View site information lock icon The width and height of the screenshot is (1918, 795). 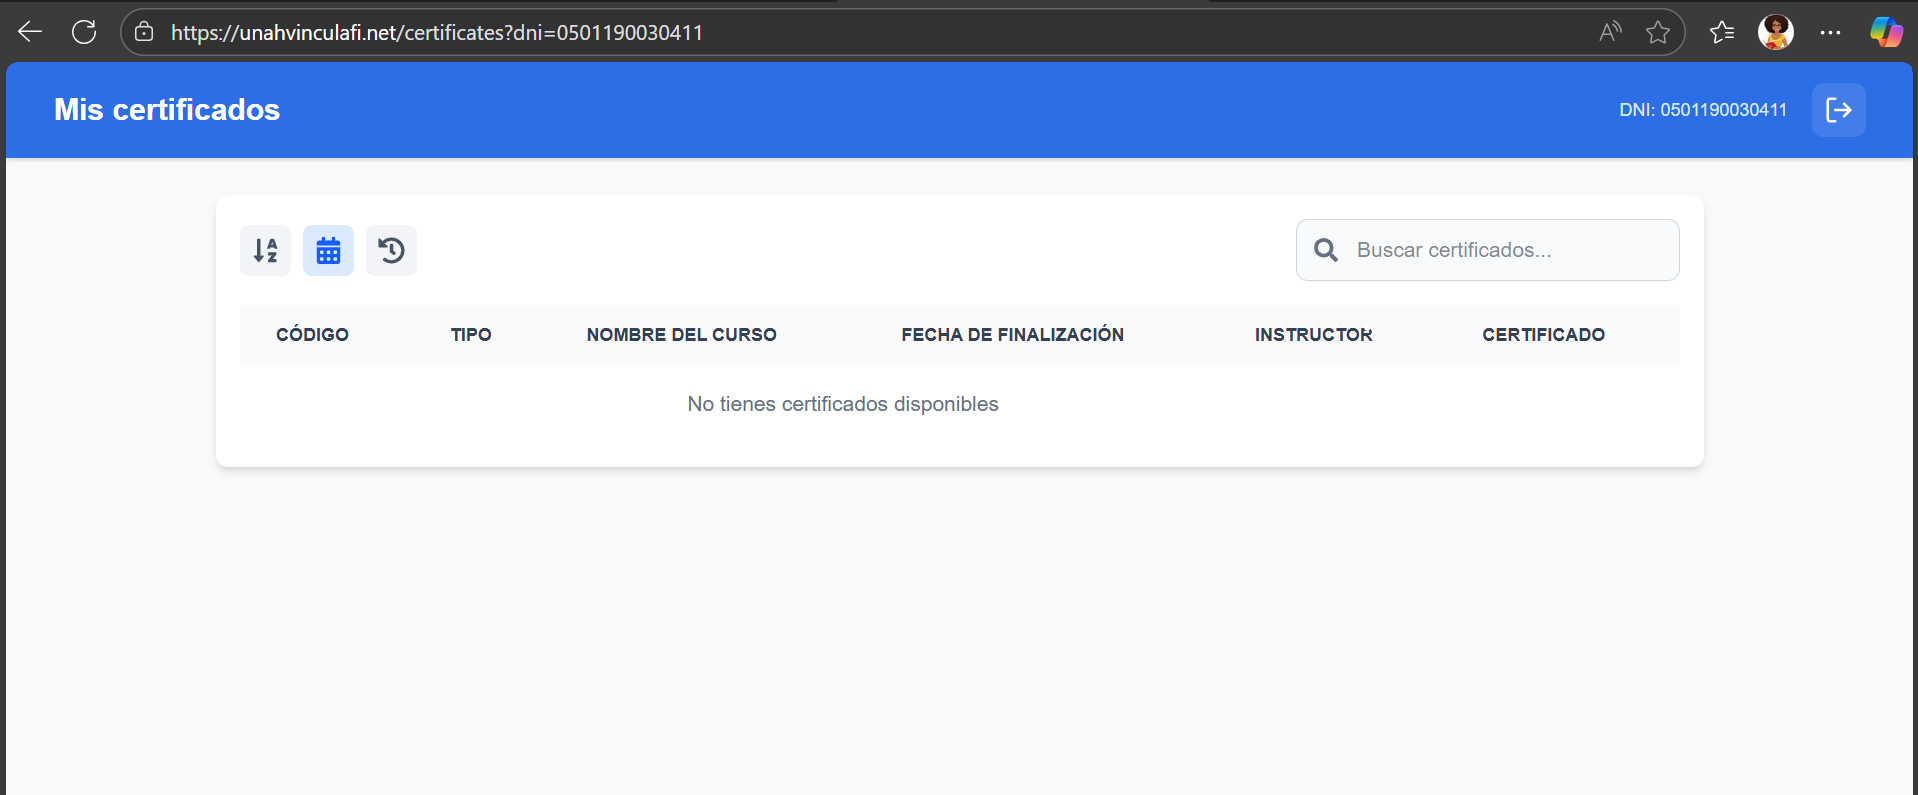(x=144, y=32)
